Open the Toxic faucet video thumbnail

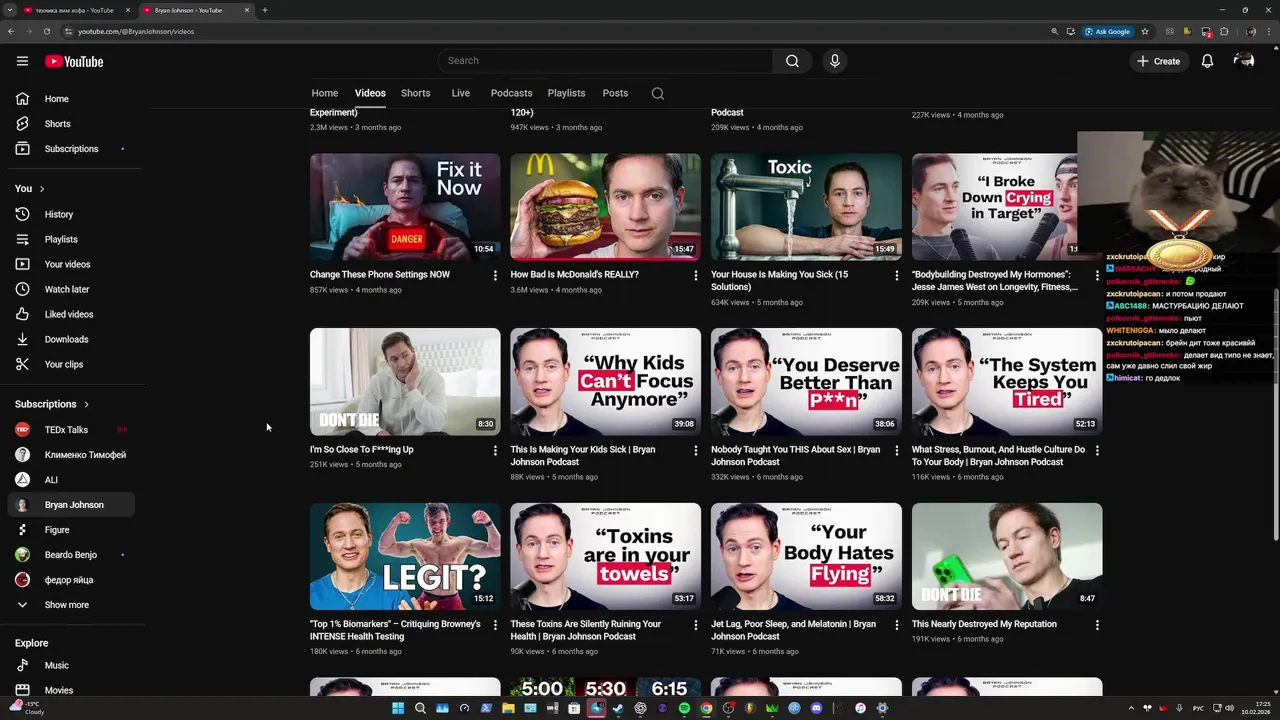pyautogui.click(x=806, y=207)
